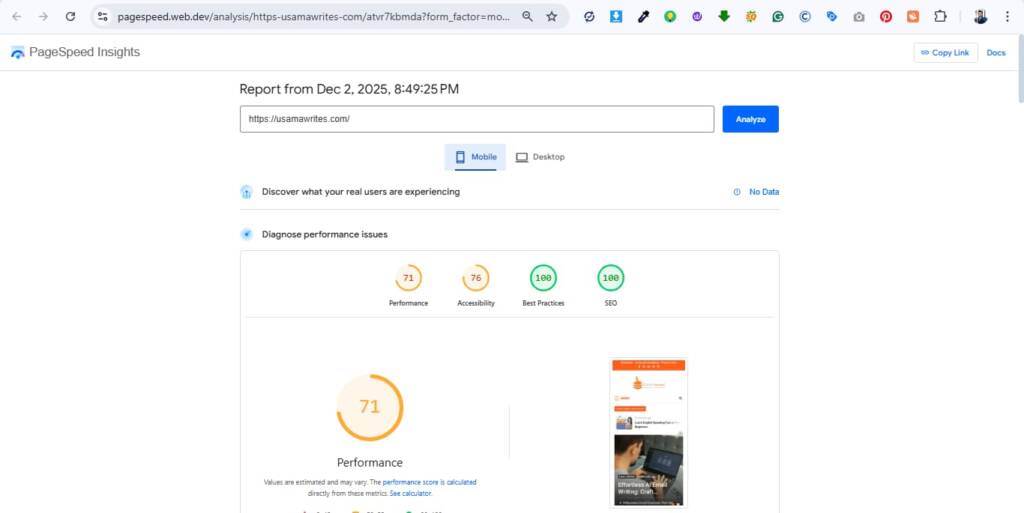Click the PageSpeed Insights logo

coord(75,52)
